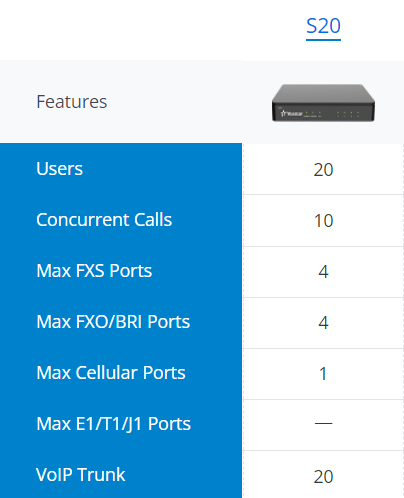The width and height of the screenshot is (404, 498).
Task: Select the Max FXS Ports value 4
Action: tap(323, 272)
